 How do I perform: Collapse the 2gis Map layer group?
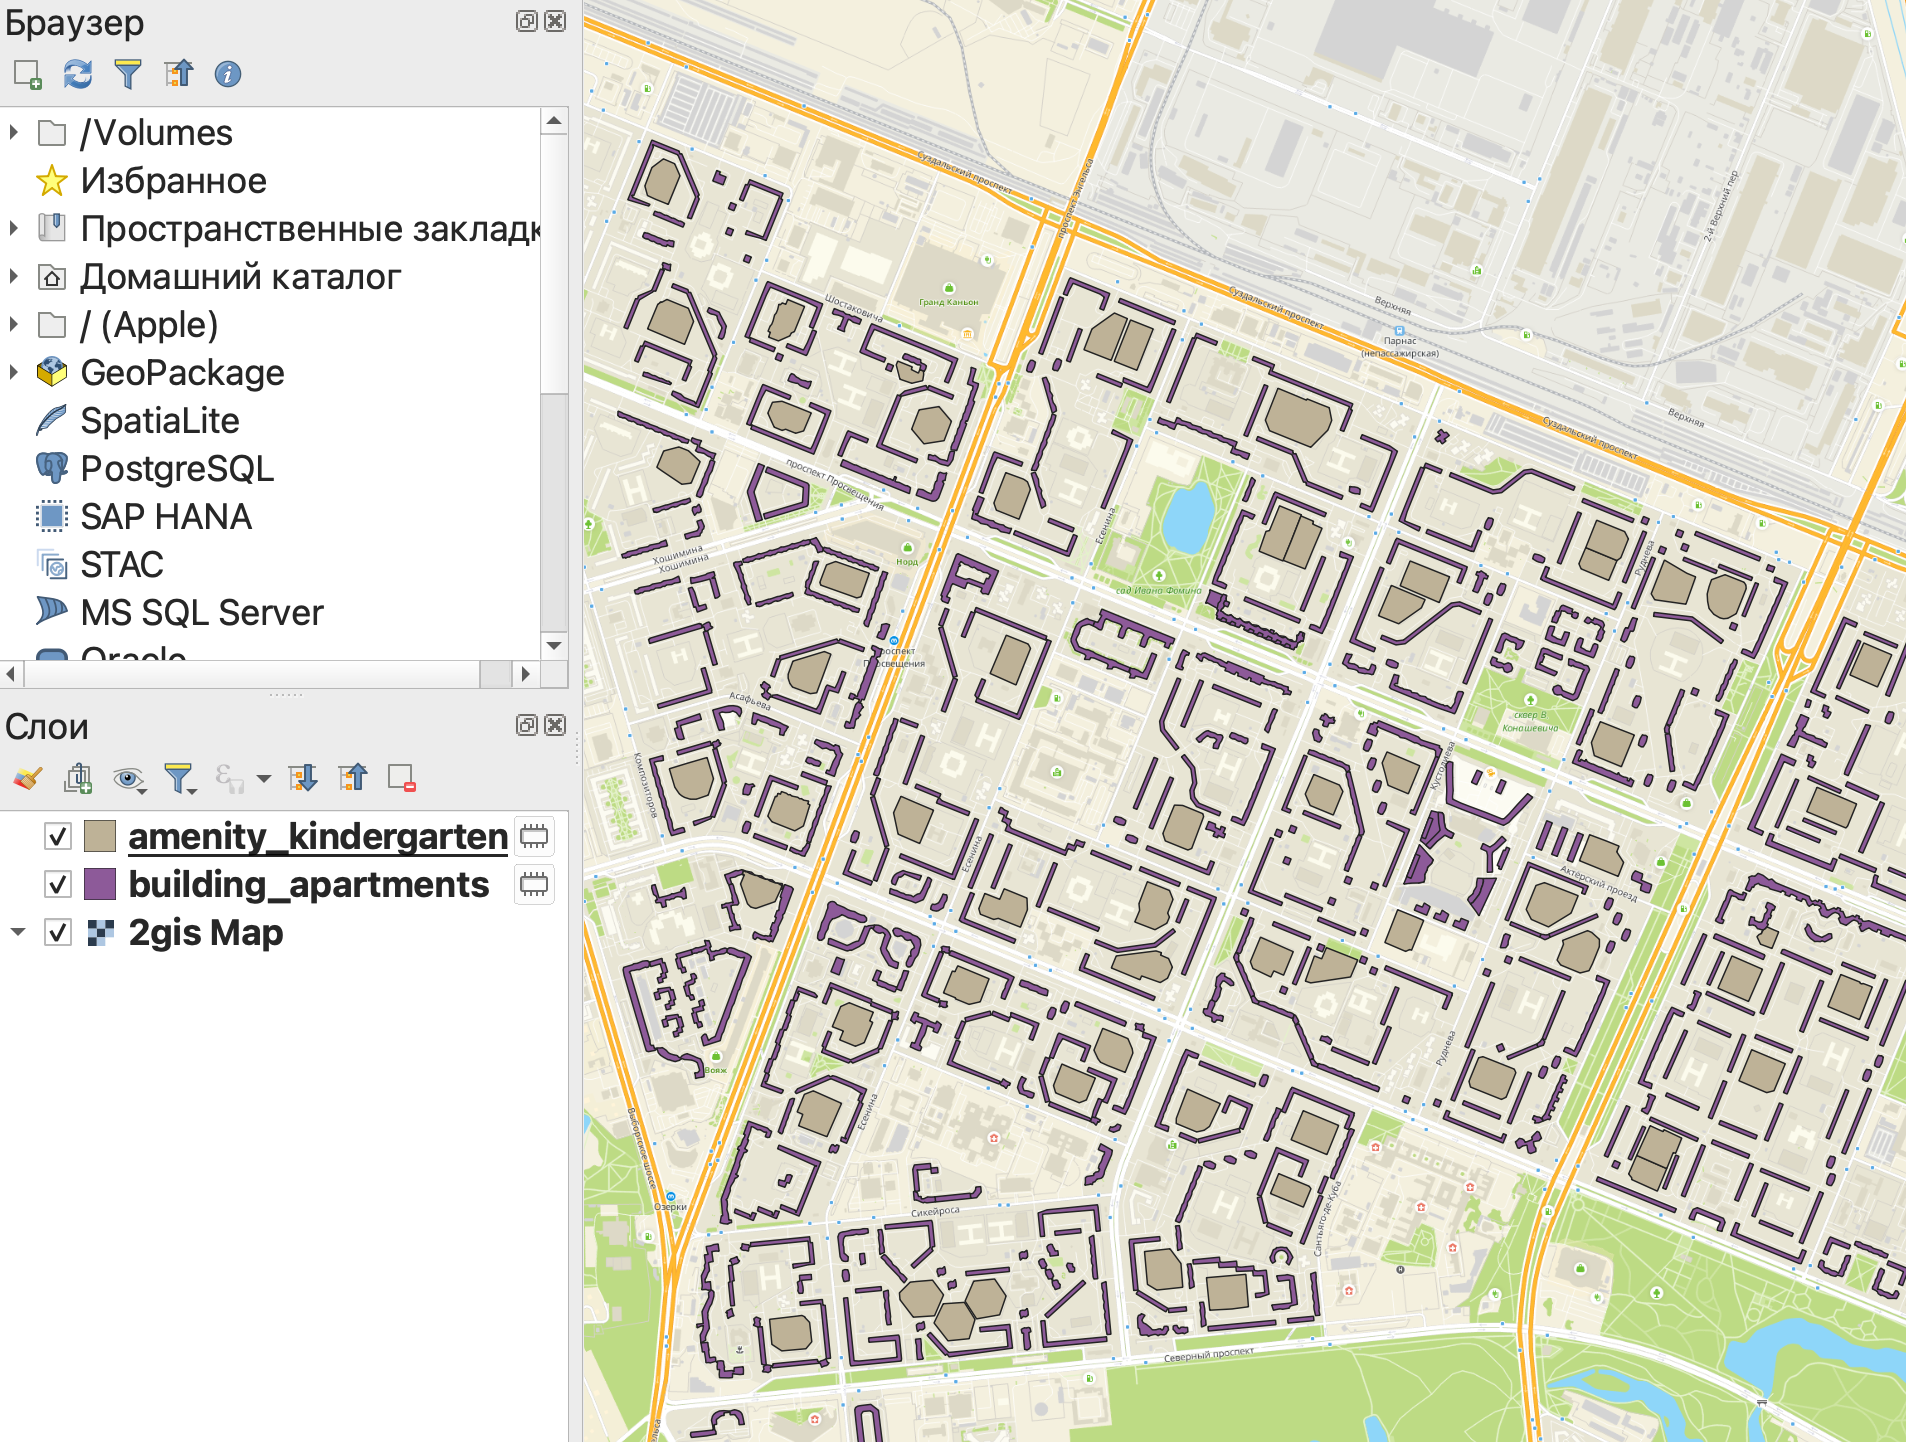(x=18, y=932)
